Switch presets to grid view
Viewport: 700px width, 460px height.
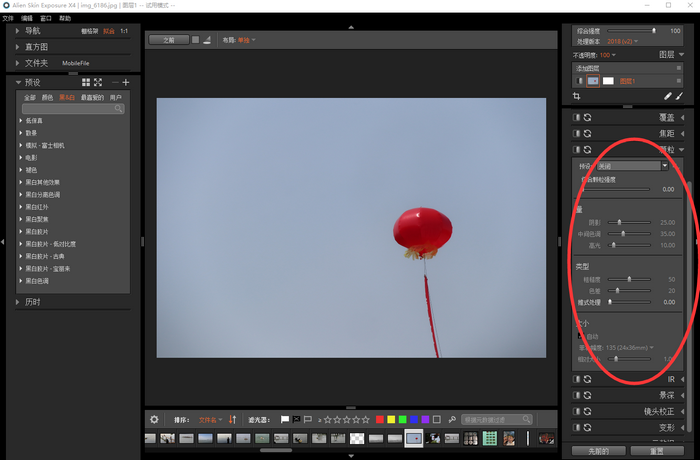tap(86, 82)
